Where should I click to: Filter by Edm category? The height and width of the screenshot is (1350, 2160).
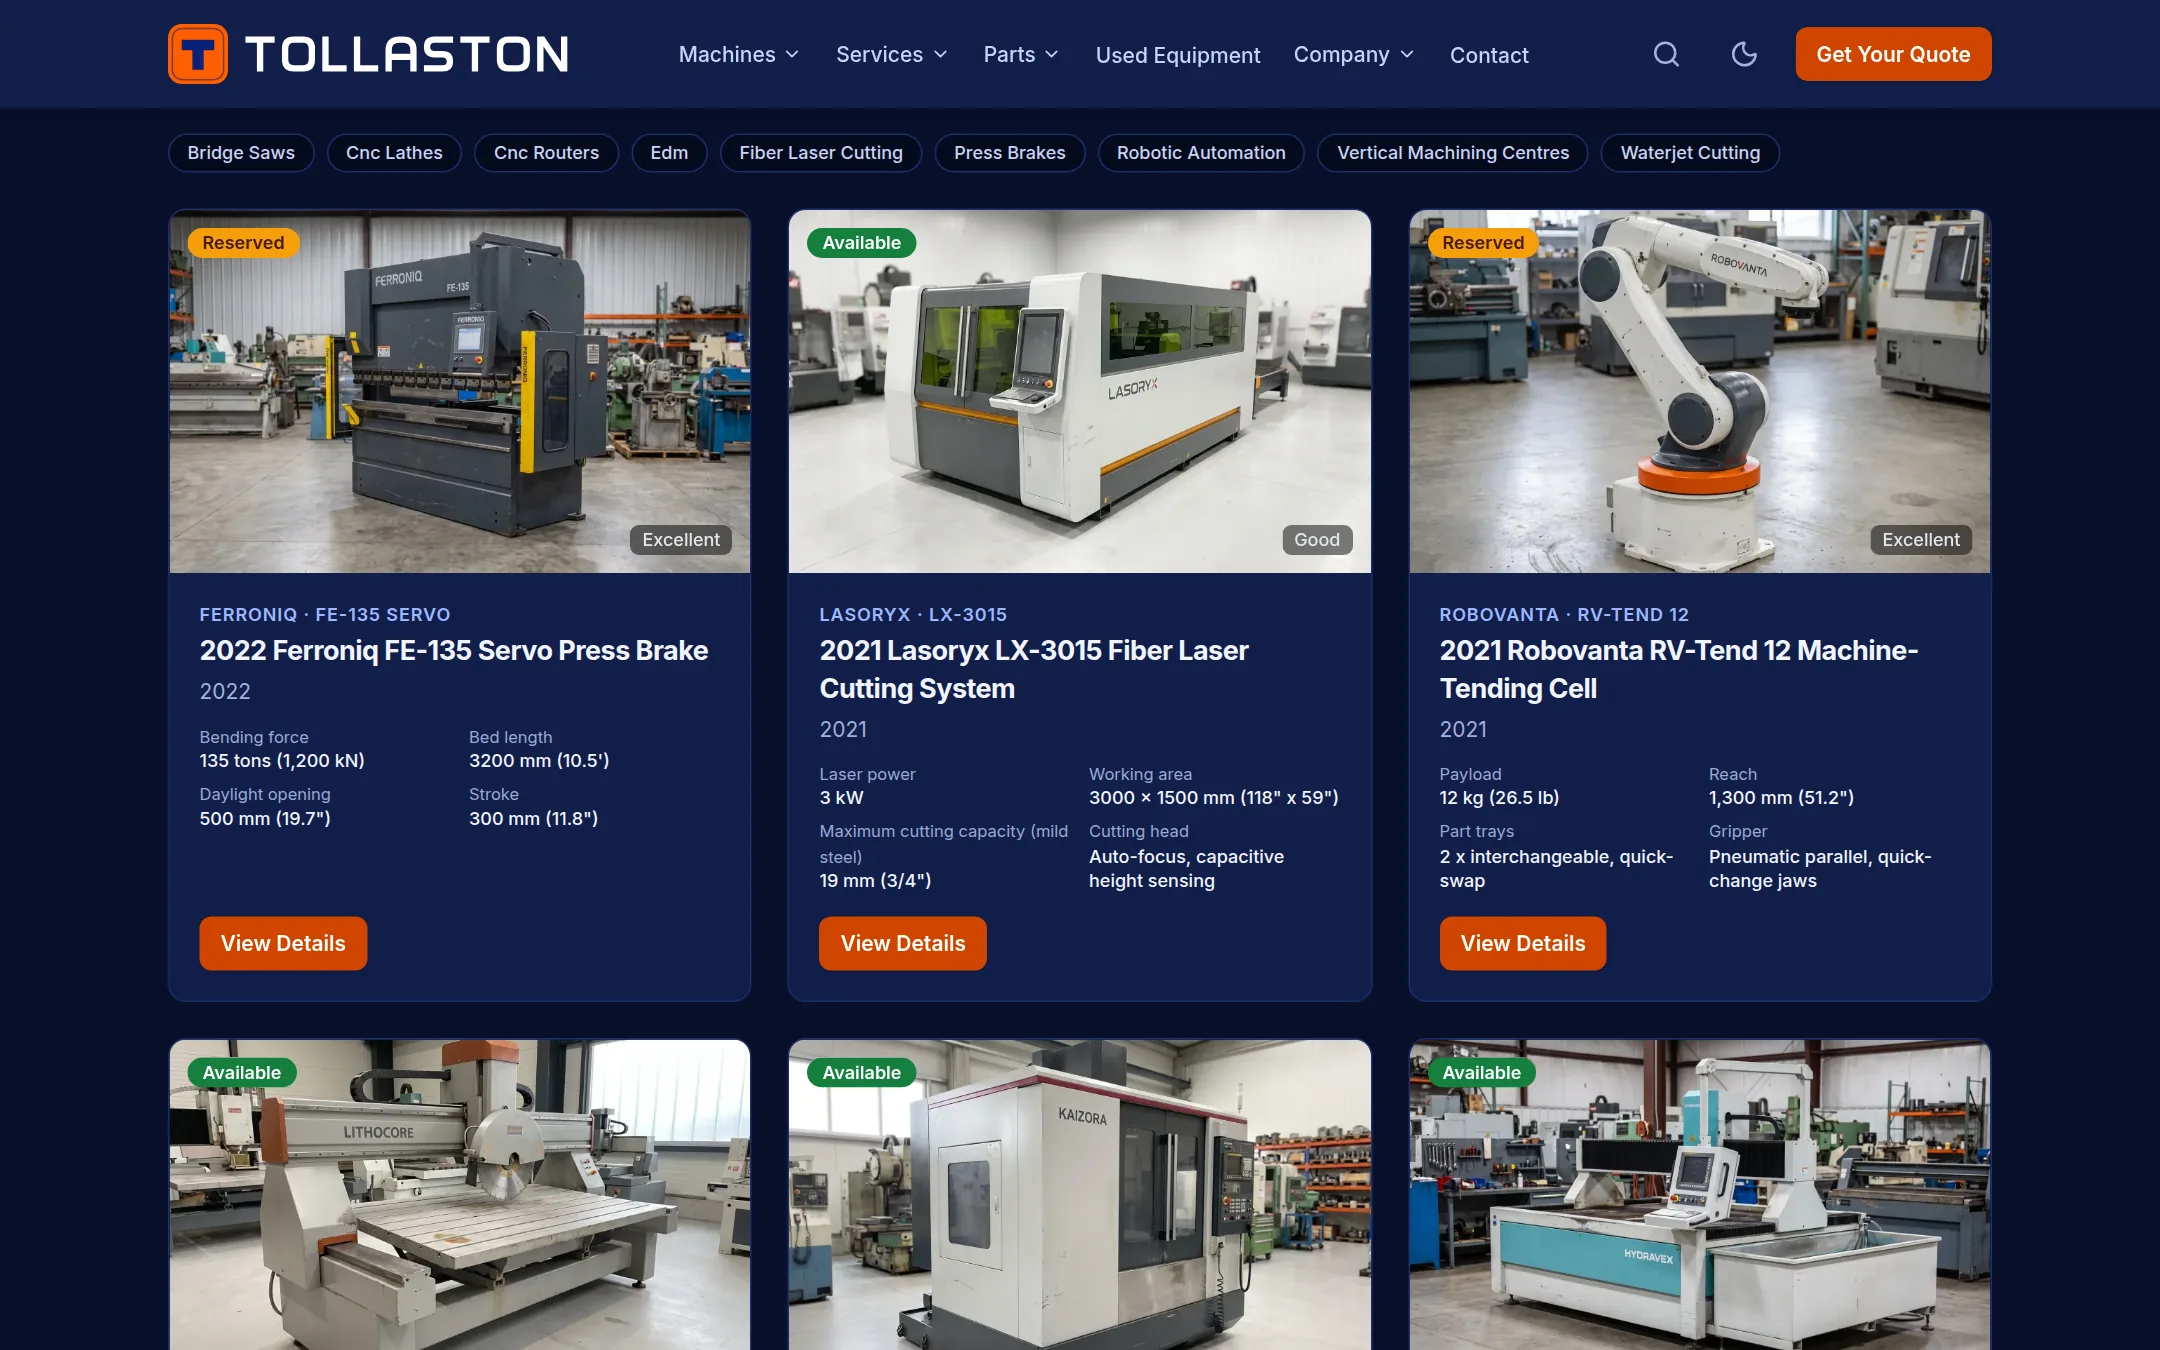point(669,153)
